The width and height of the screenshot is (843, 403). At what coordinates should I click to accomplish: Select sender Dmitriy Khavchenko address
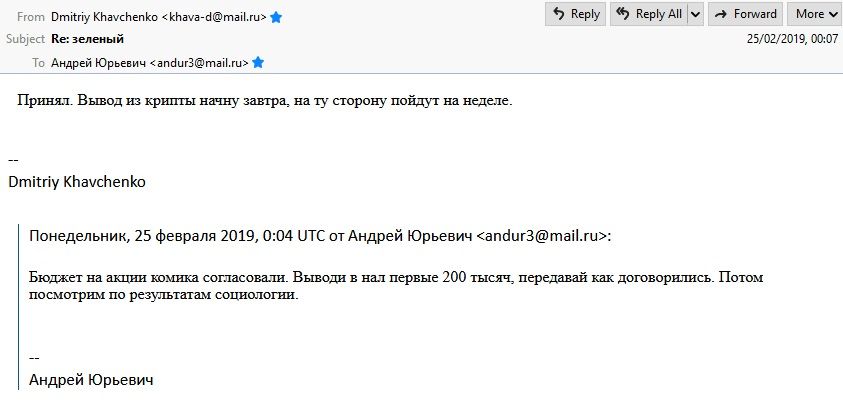(159, 17)
